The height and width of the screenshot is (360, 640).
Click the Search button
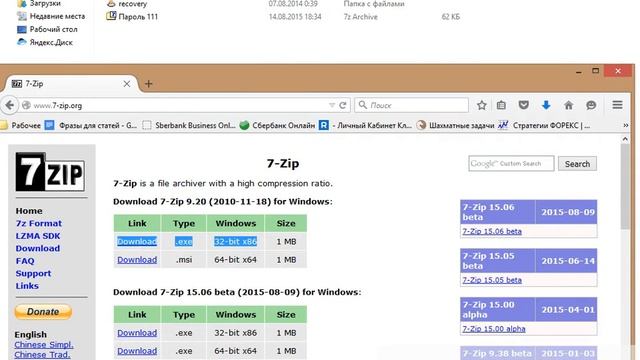click(x=577, y=164)
